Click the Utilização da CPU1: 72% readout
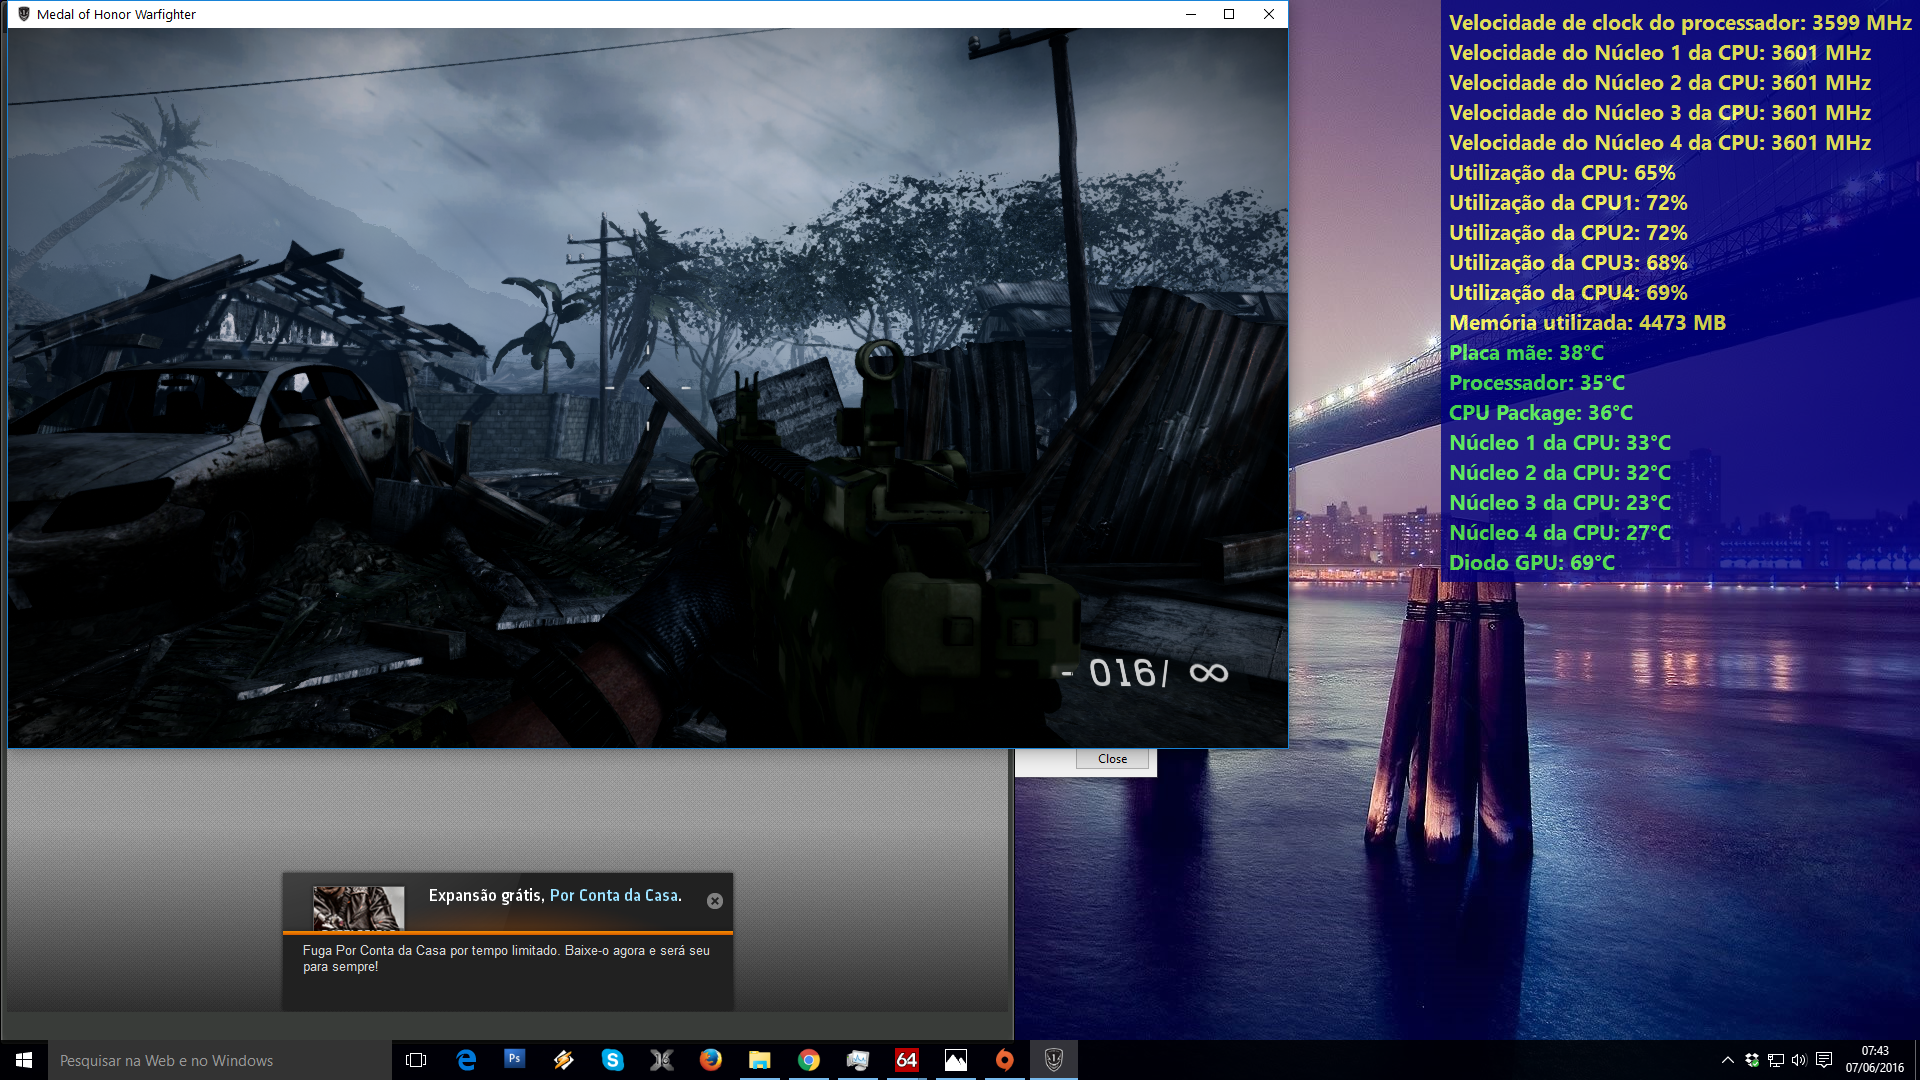Image resolution: width=1920 pixels, height=1080 pixels. pyautogui.click(x=1568, y=203)
